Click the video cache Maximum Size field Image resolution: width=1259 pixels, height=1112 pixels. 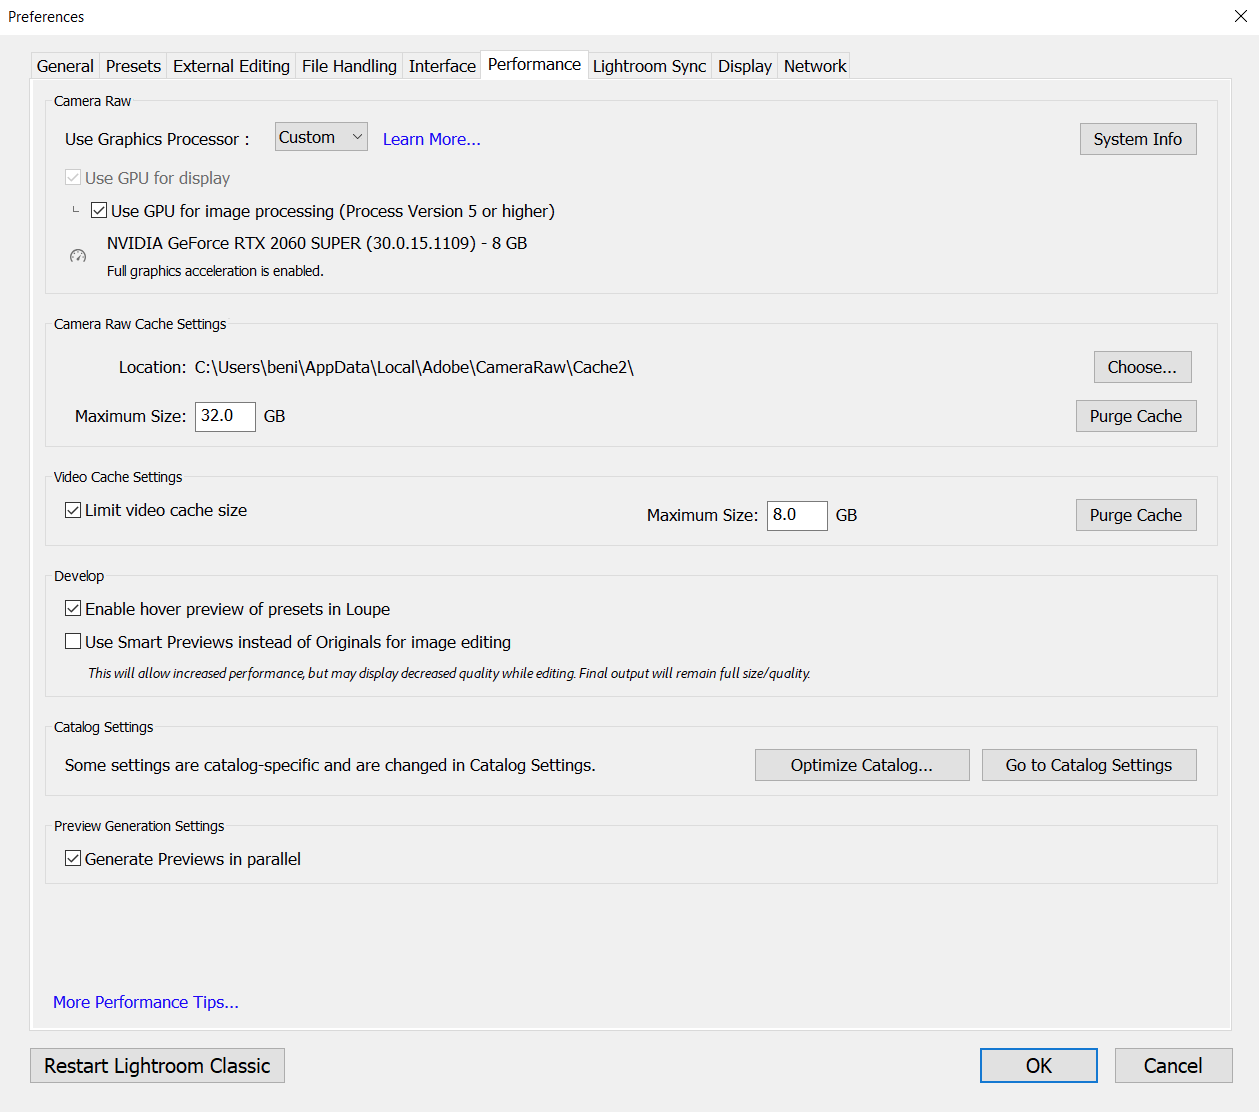[x=796, y=515]
